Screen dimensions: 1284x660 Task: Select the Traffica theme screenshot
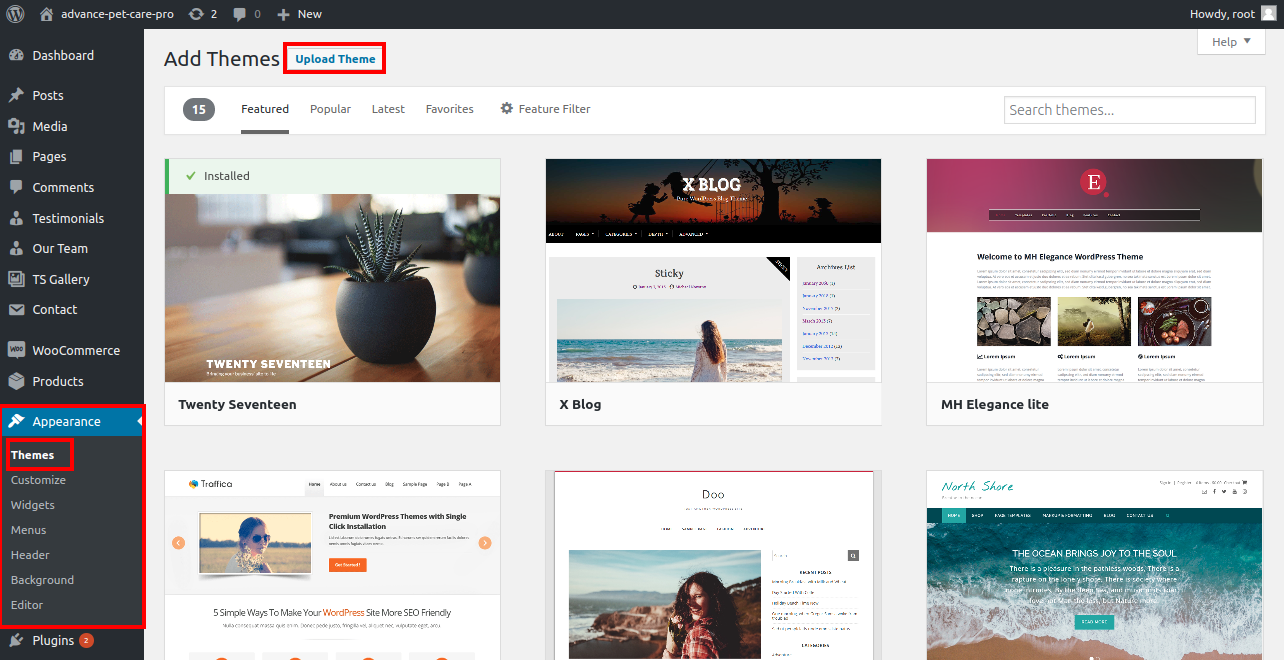tap(333, 565)
